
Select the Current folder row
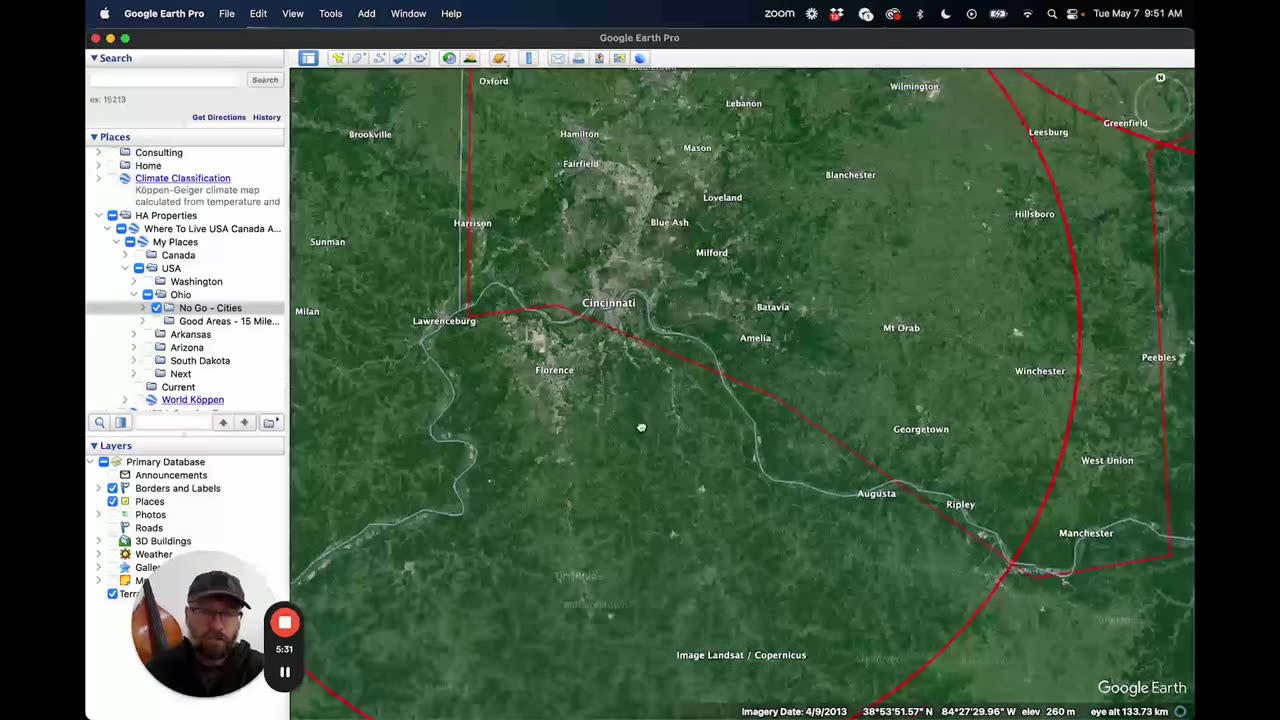(x=178, y=387)
